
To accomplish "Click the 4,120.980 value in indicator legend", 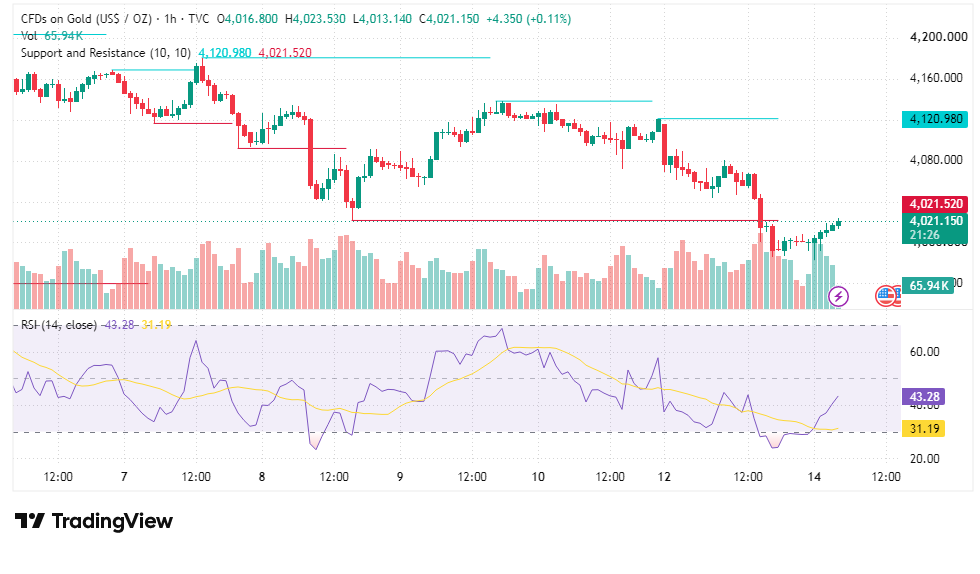I will [x=225, y=53].
